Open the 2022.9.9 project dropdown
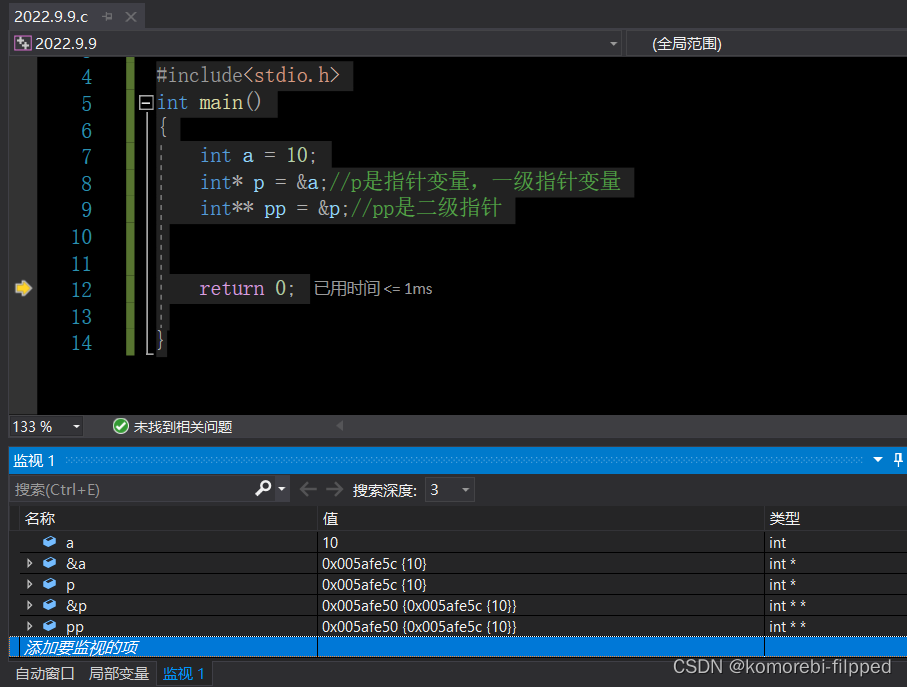The width and height of the screenshot is (907, 687). [x=613, y=44]
